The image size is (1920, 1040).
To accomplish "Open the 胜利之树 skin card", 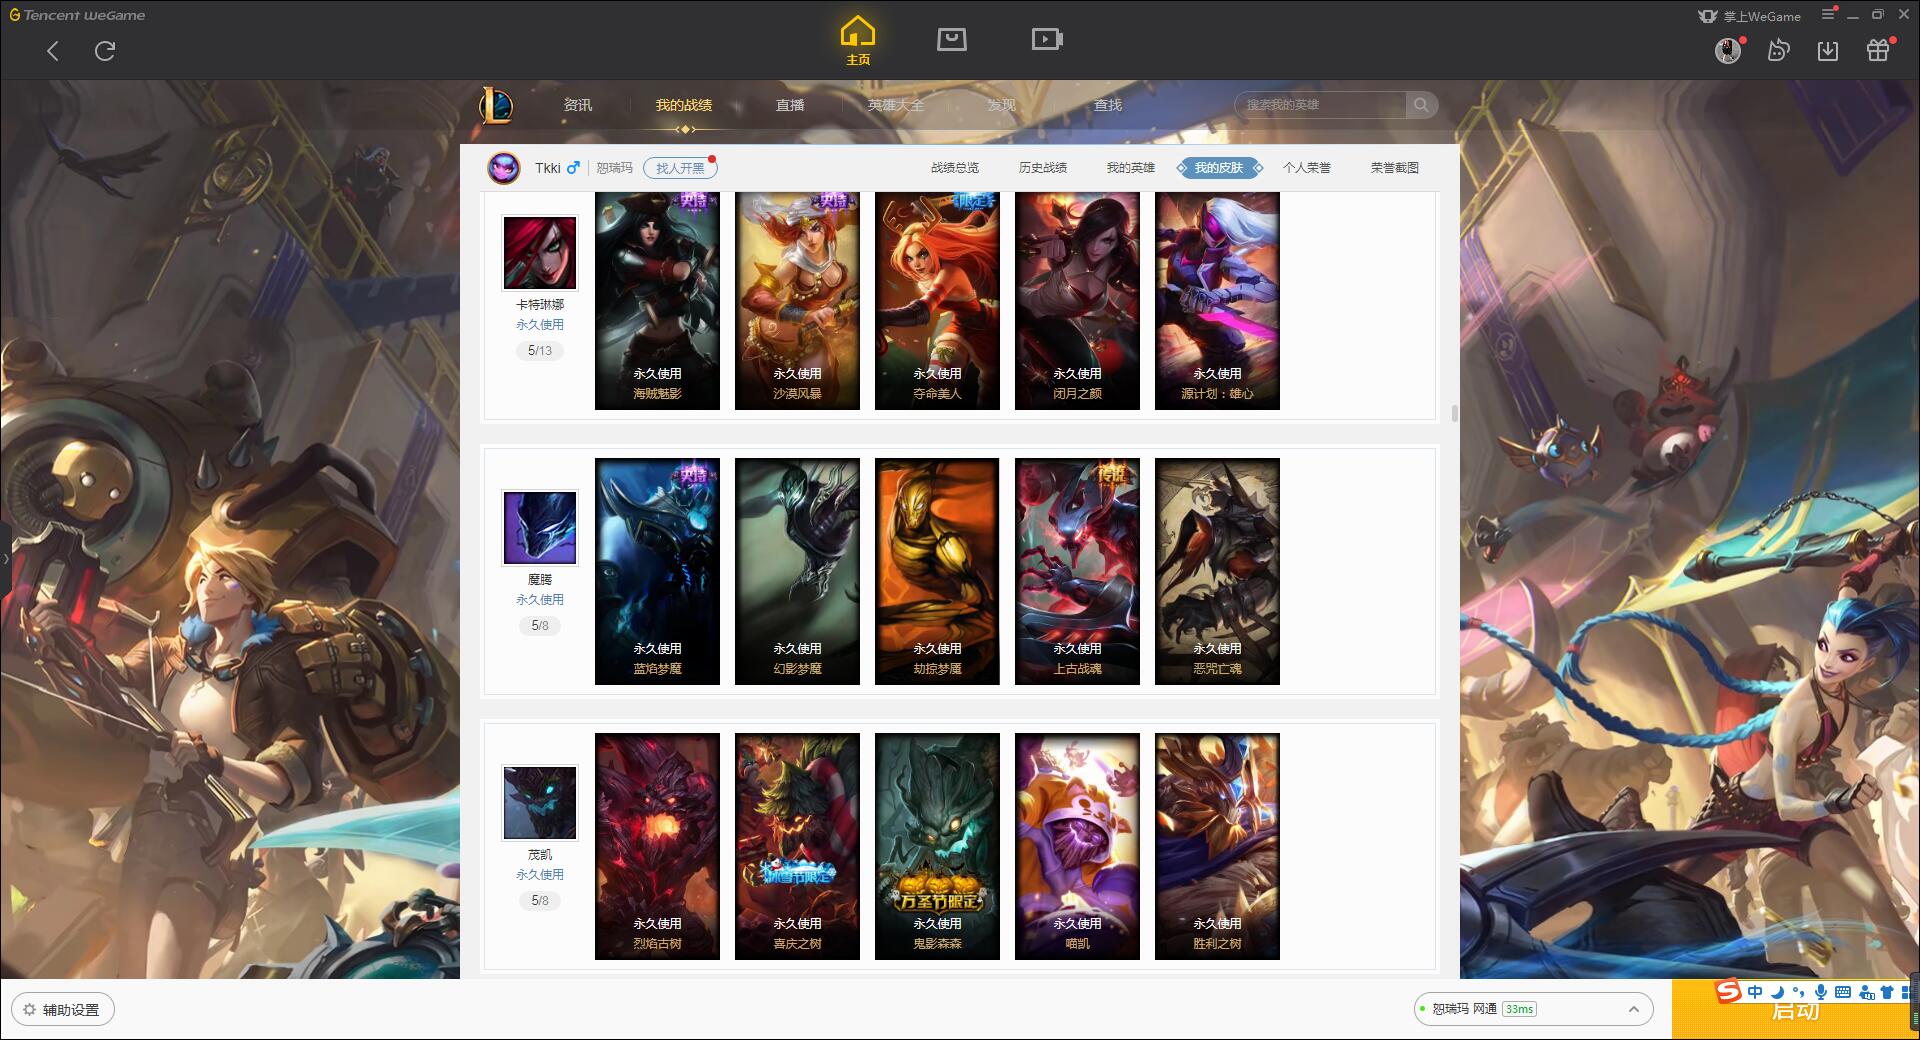I will [1217, 846].
